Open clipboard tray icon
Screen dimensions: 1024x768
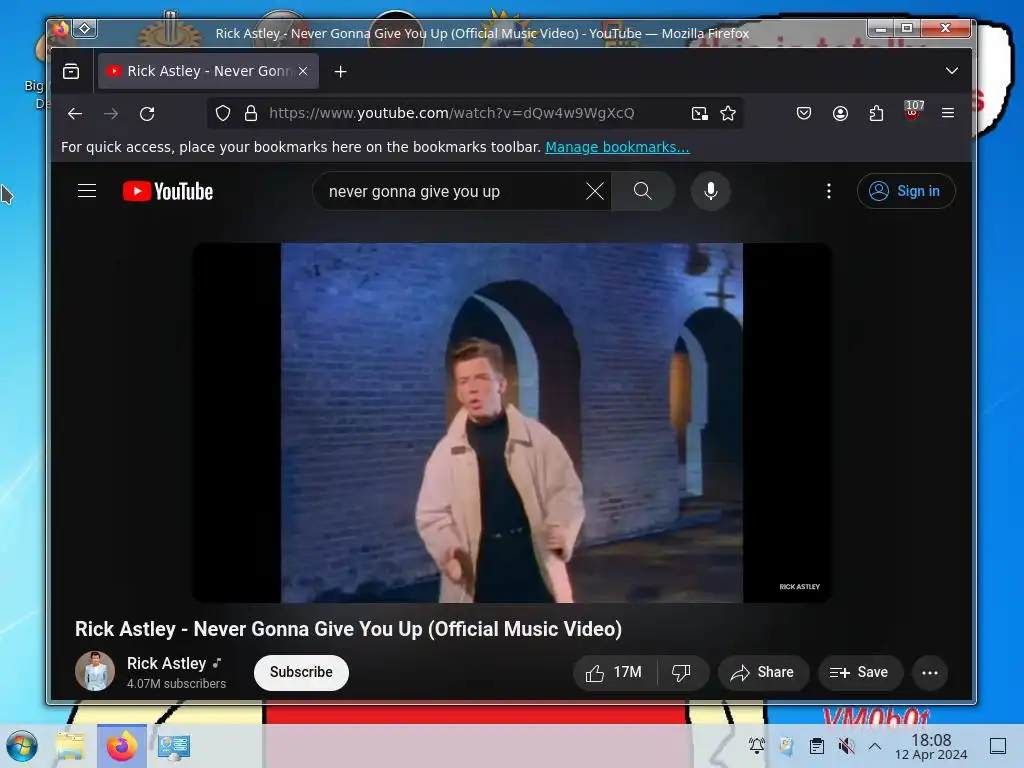816,746
